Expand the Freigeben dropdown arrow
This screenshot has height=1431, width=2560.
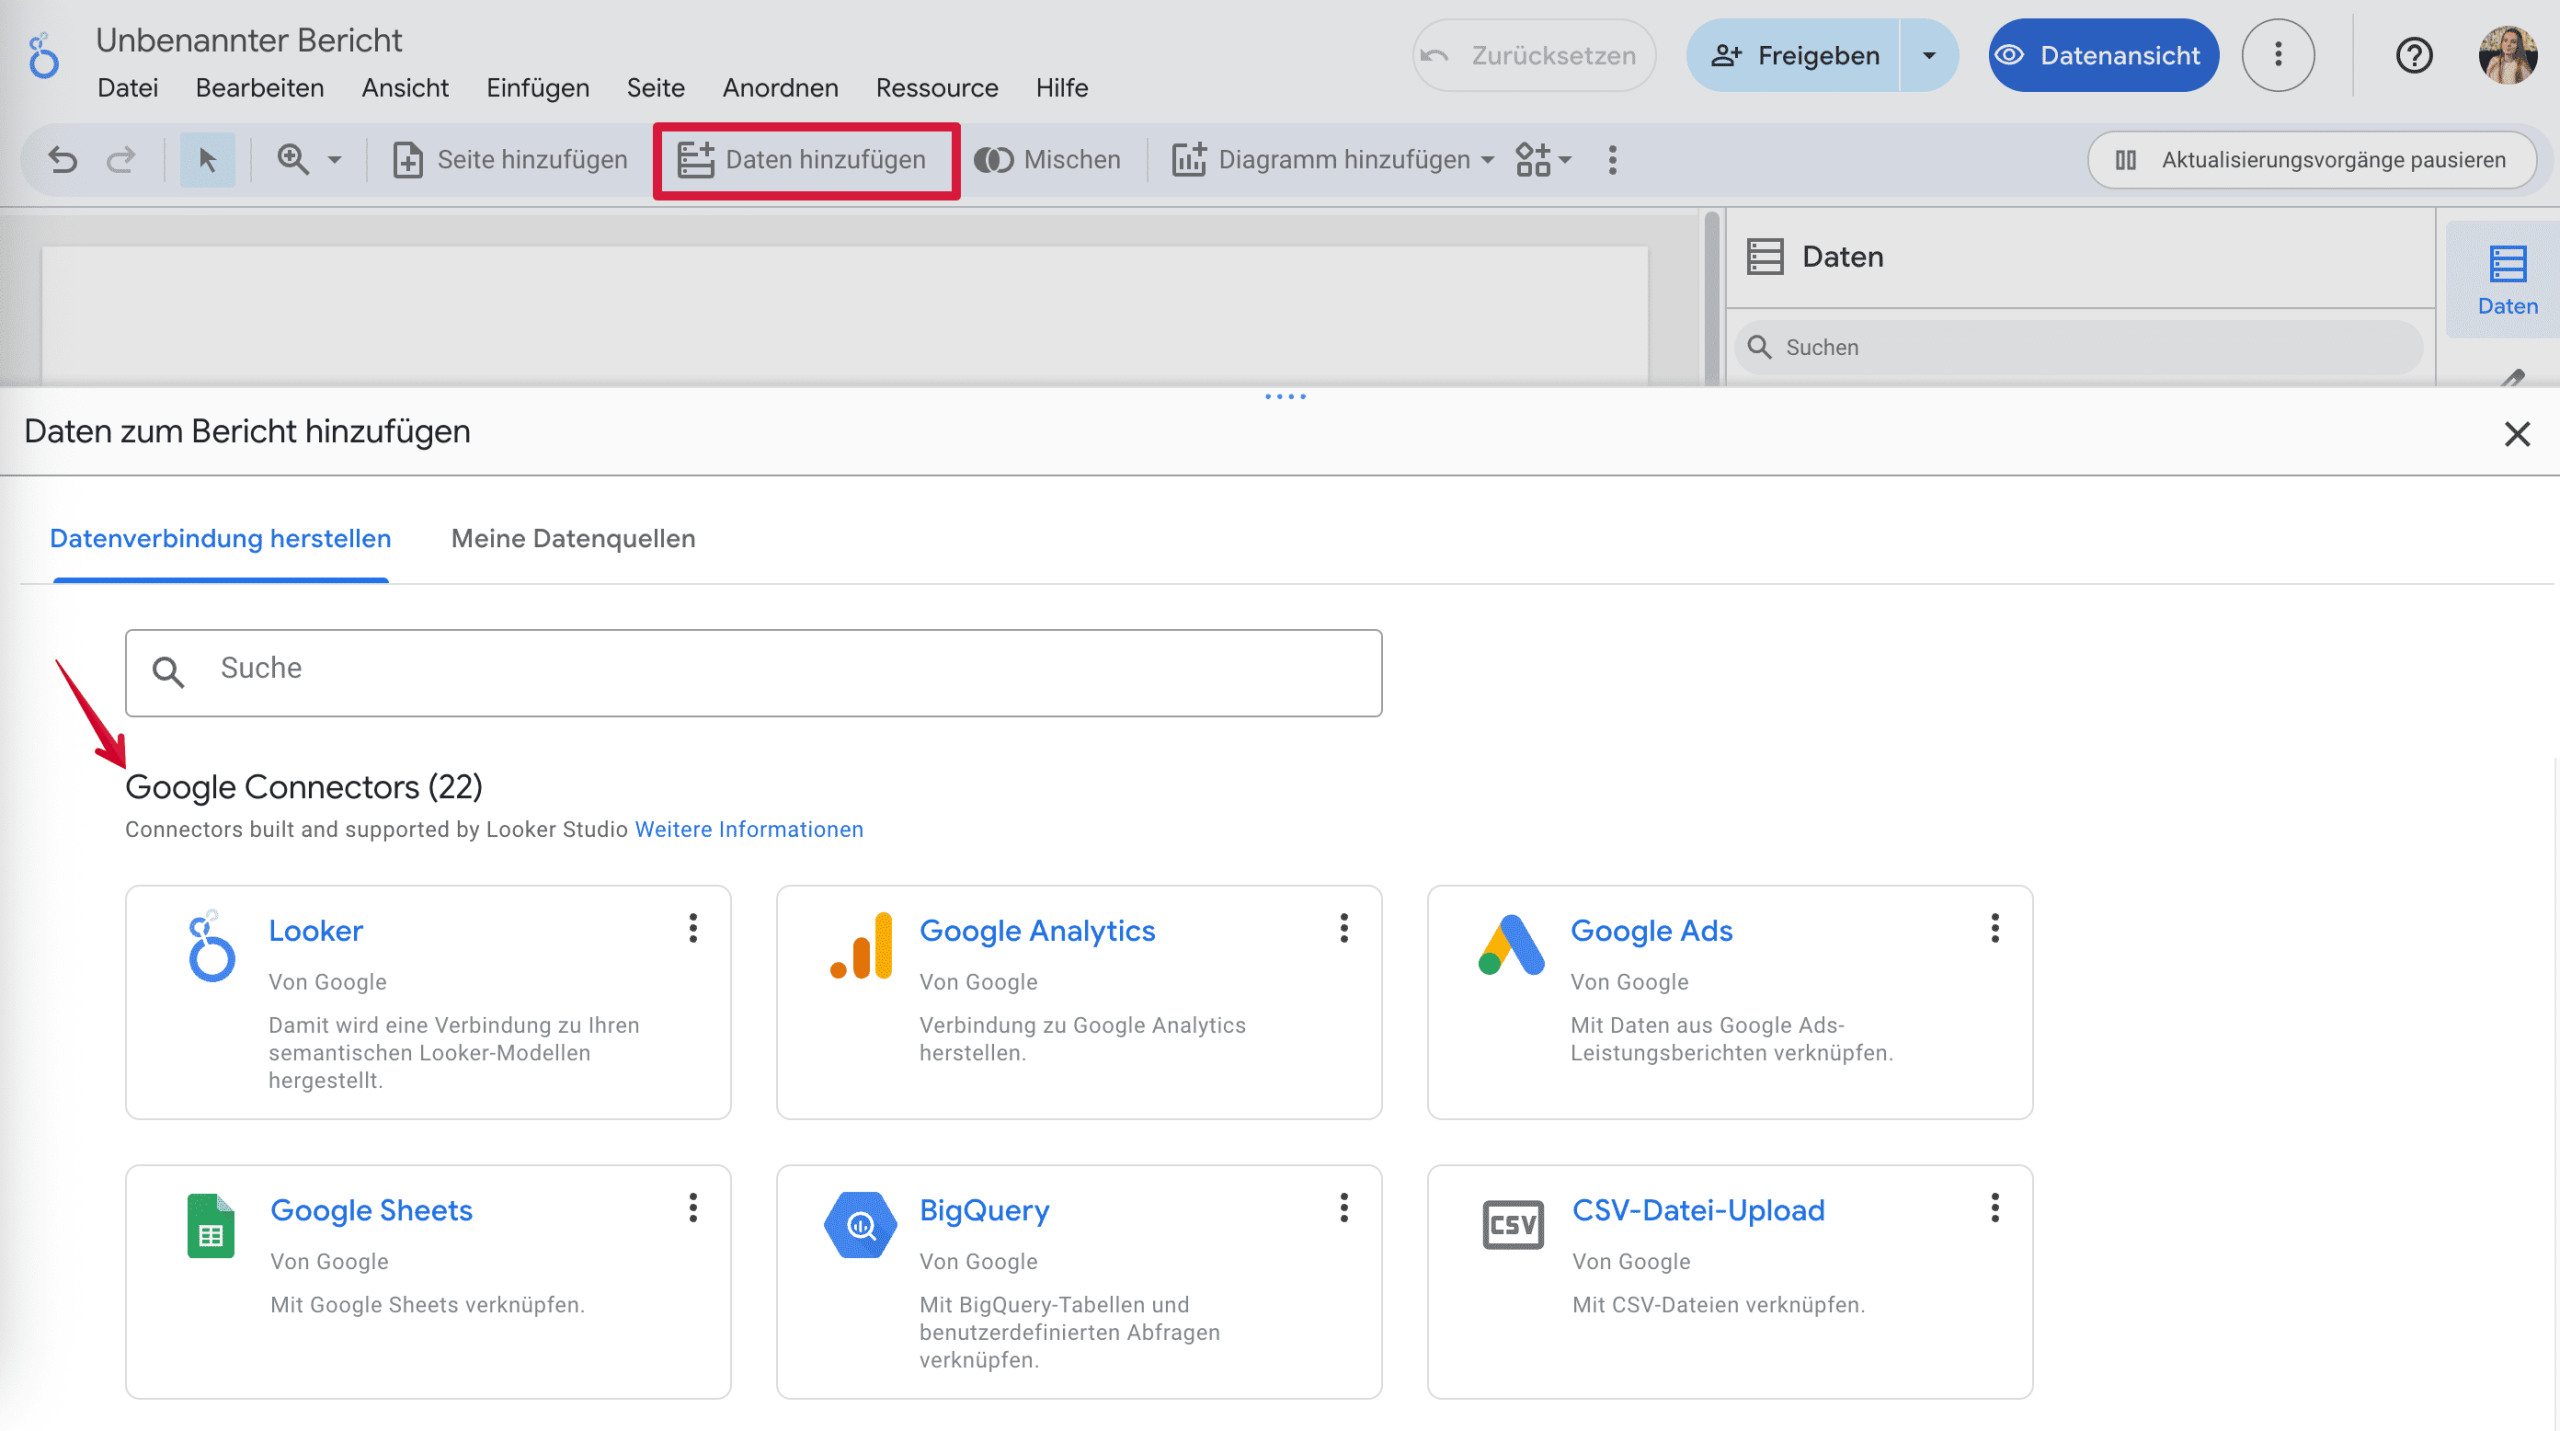pos(1929,56)
